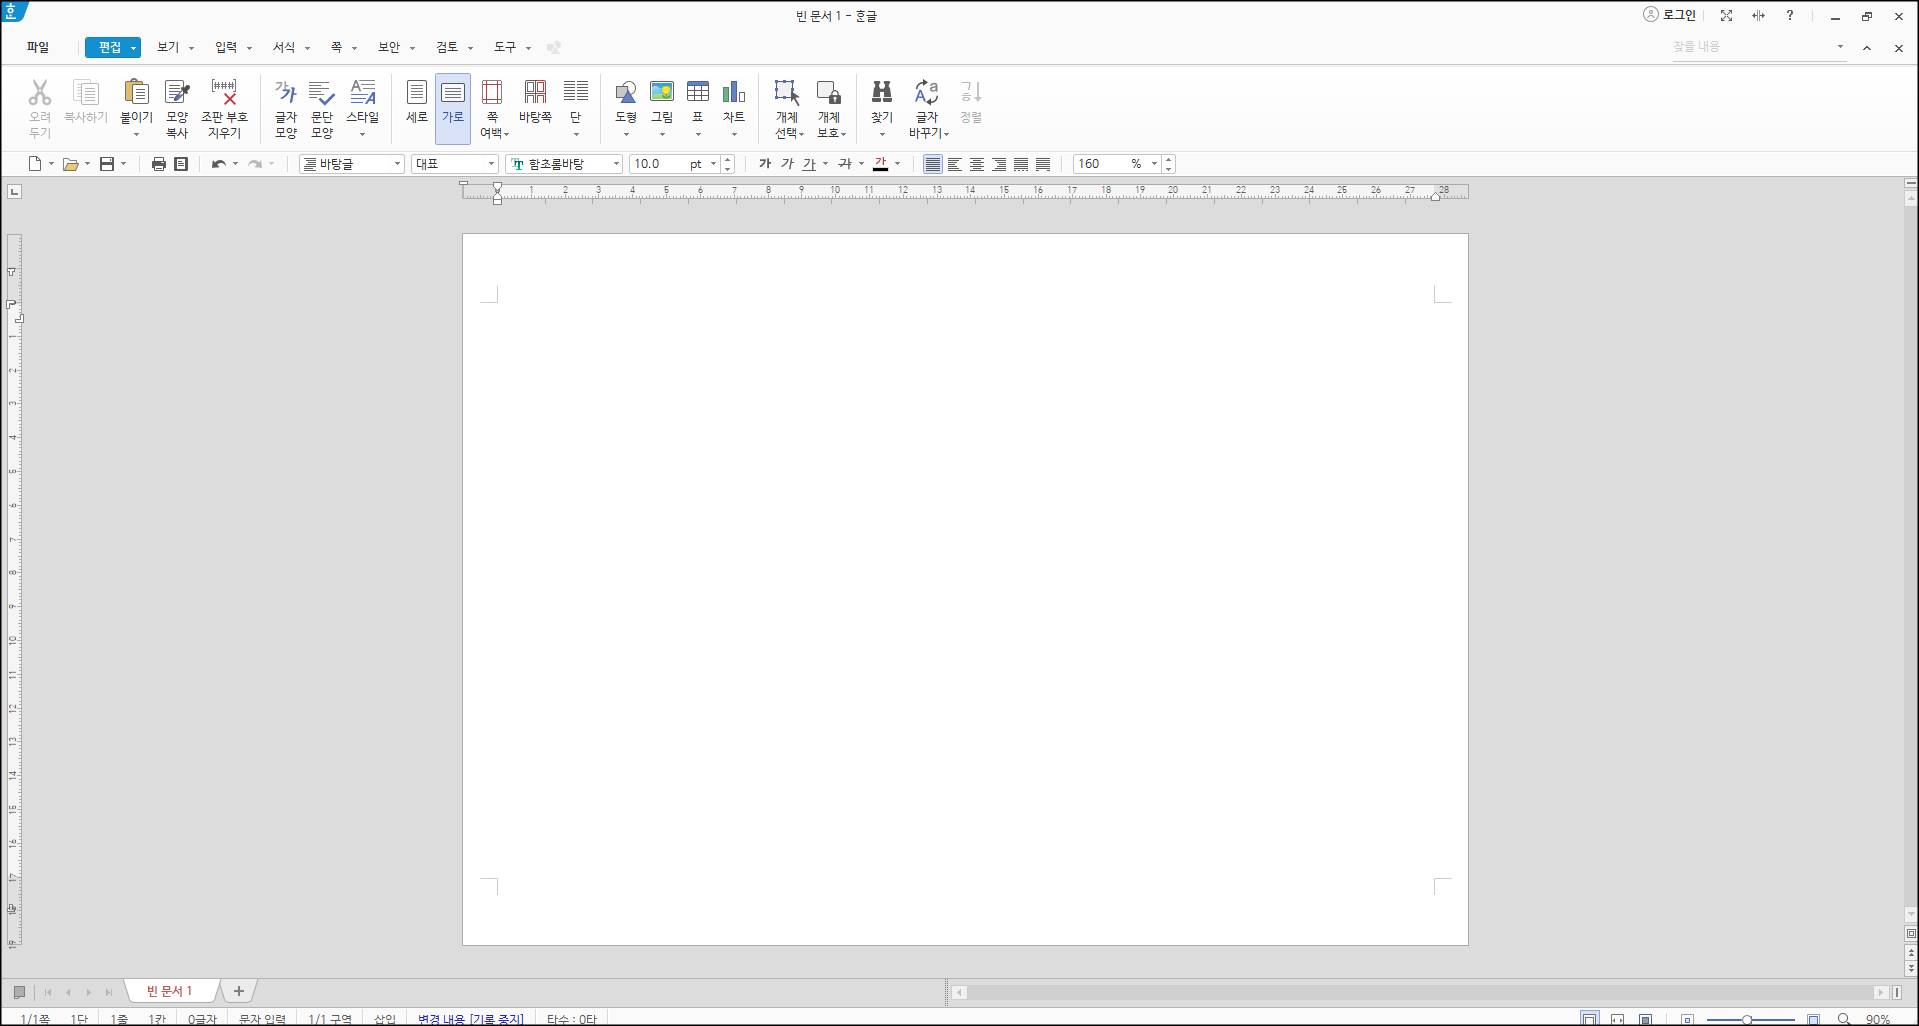This screenshot has height=1026, width=1919.
Task: Click the print preview icon
Action: (x=181, y=164)
